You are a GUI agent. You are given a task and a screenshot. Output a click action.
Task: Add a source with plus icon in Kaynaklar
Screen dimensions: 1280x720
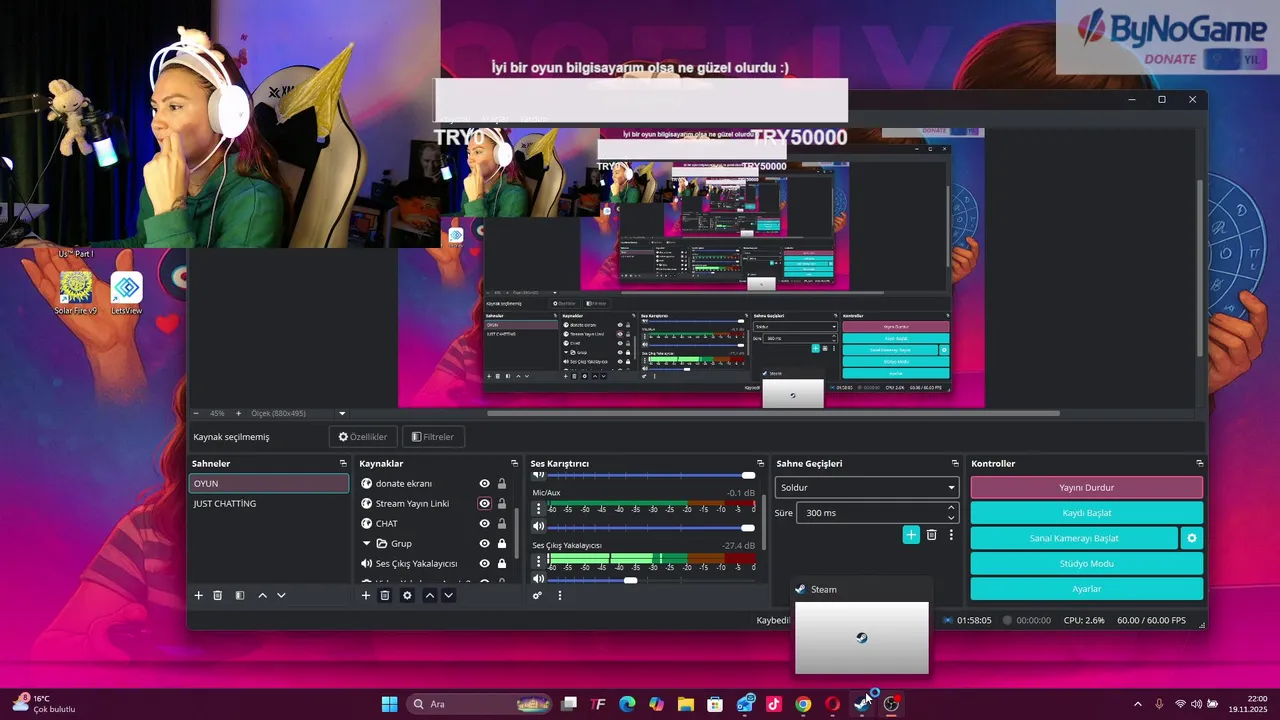click(x=366, y=595)
